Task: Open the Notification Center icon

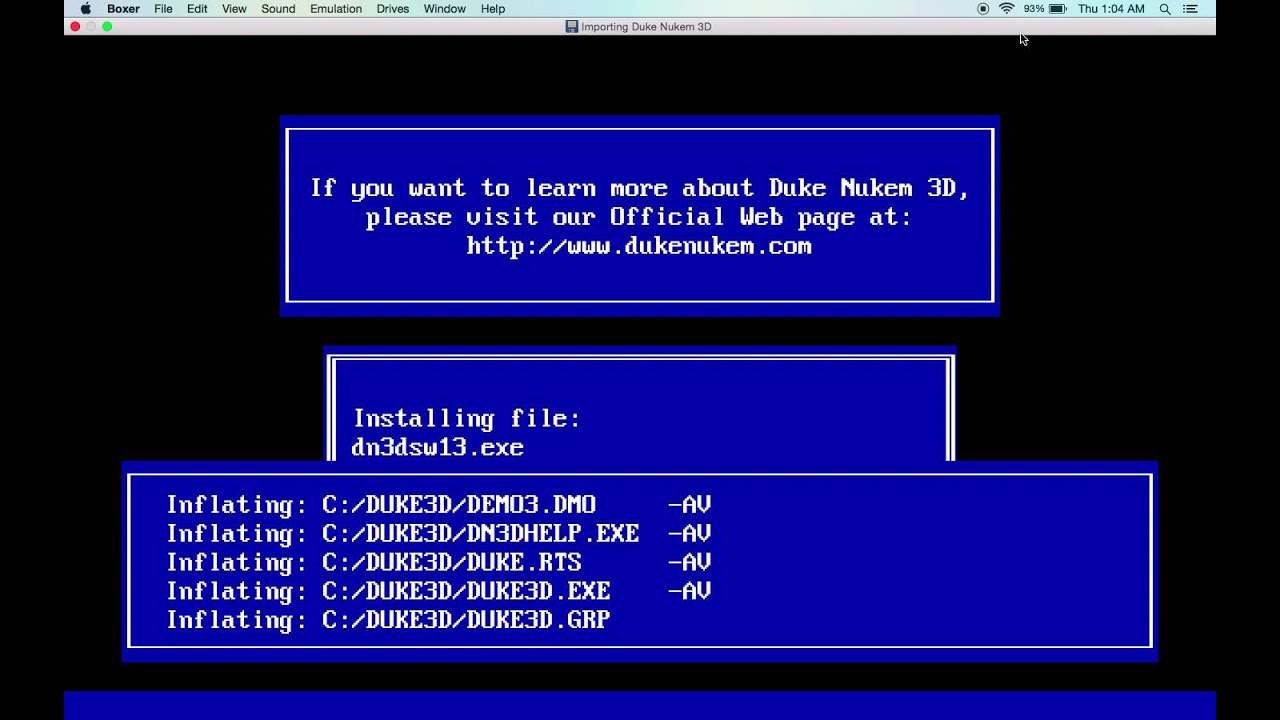Action: [1190, 9]
